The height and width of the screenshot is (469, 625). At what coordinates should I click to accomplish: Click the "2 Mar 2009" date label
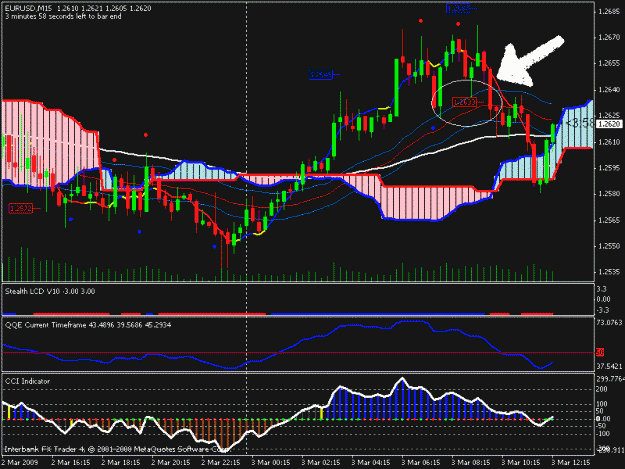tap(20, 463)
